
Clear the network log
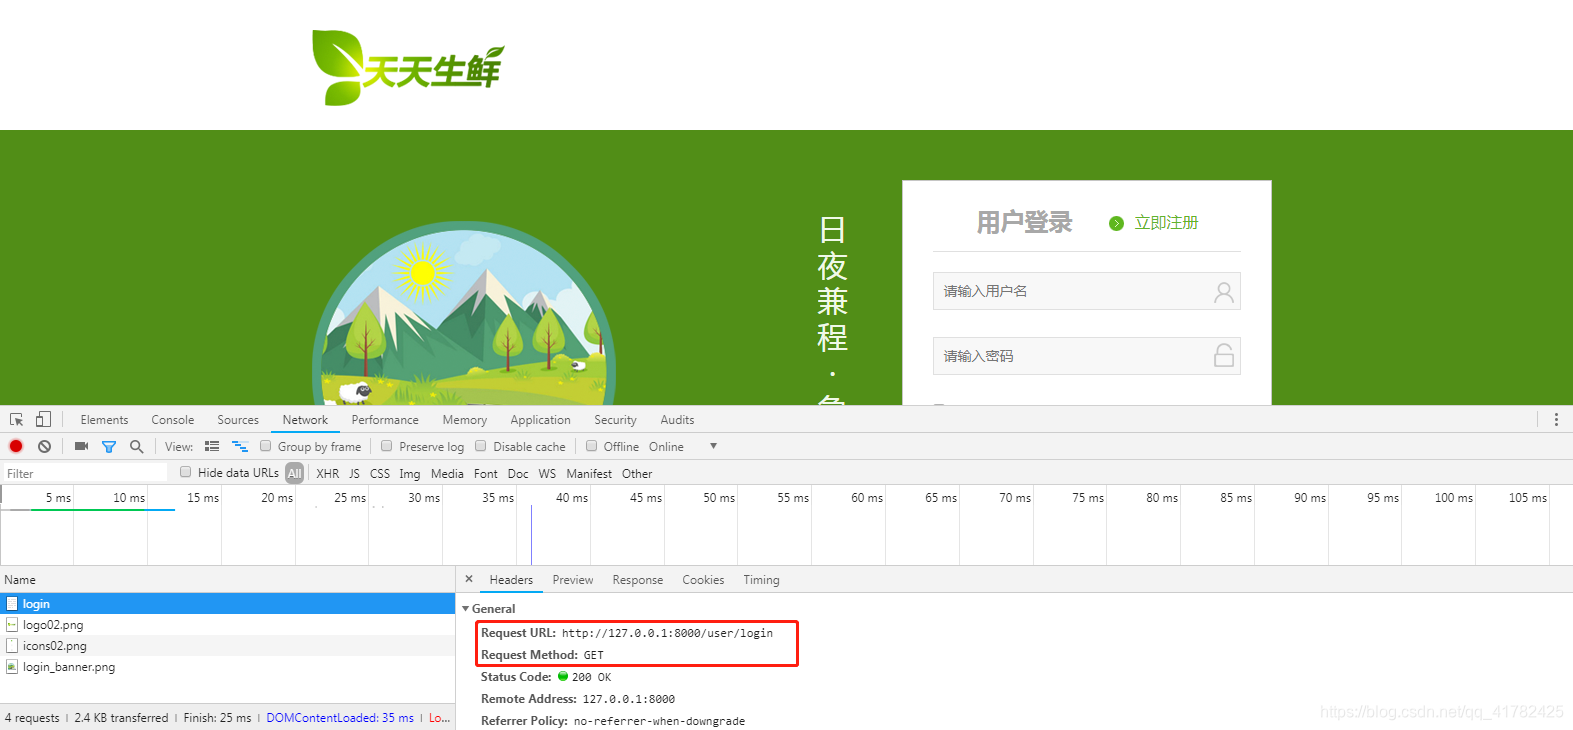[x=44, y=446]
